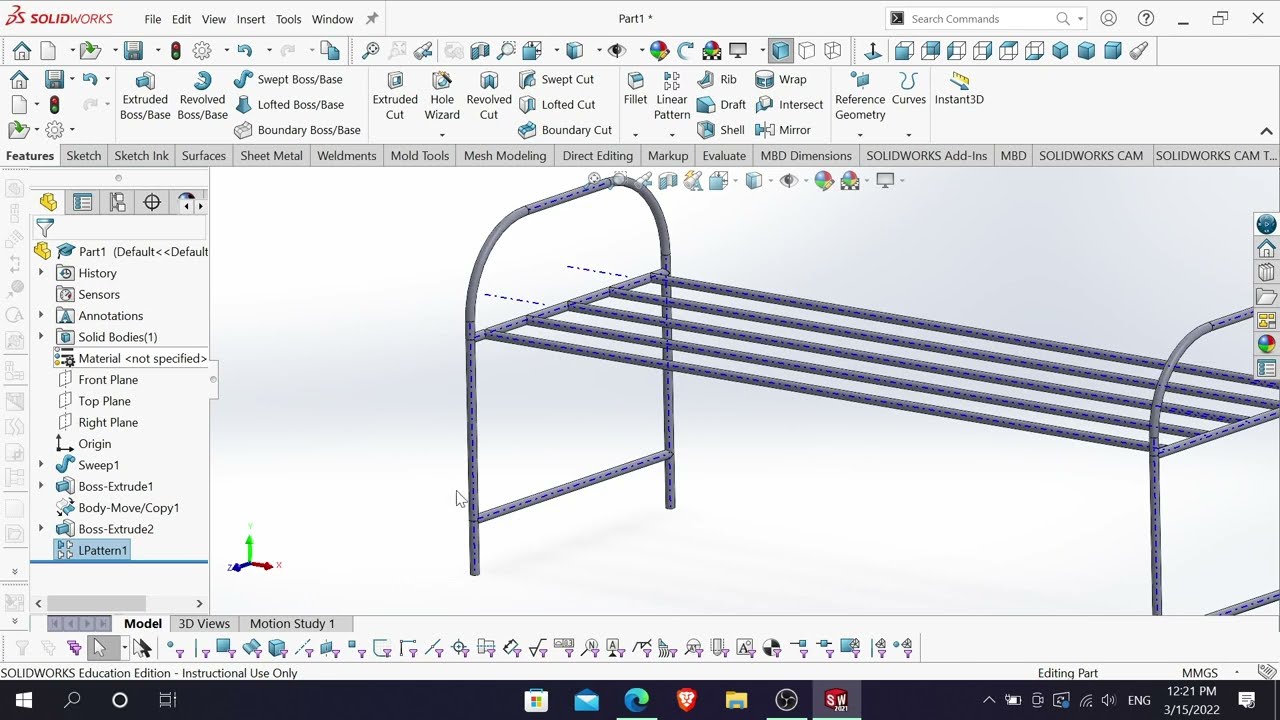This screenshot has height=720, width=1280.
Task: Activate the Draft feature
Action: click(722, 104)
